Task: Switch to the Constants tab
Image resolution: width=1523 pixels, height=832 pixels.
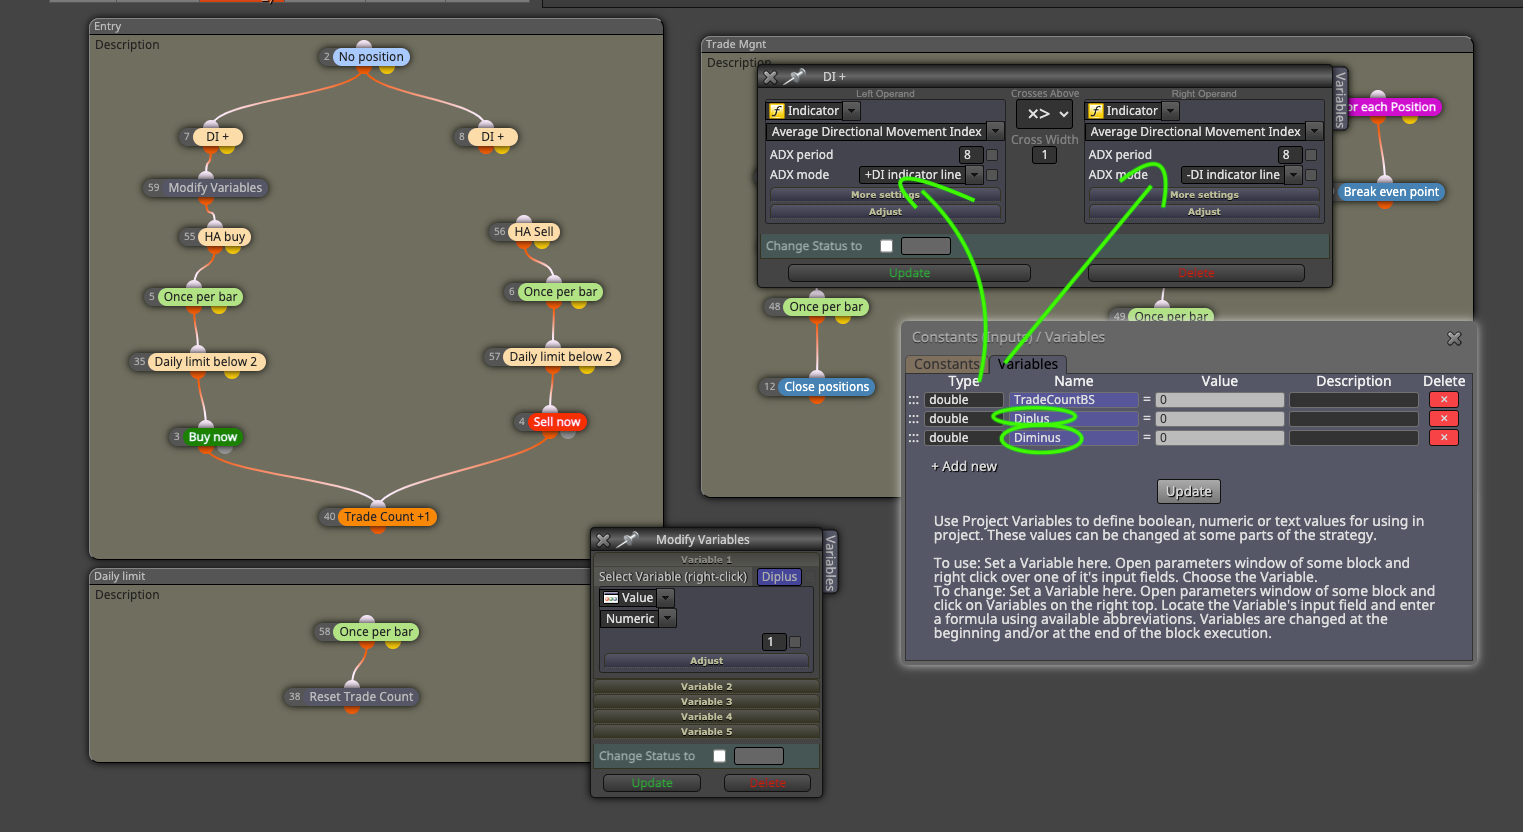Action: pos(946,364)
